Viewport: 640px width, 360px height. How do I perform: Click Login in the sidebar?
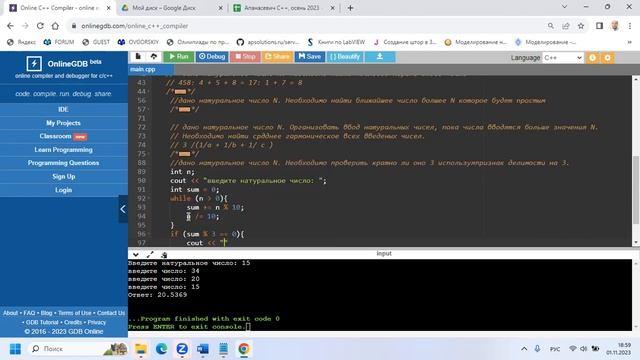pyautogui.click(x=64, y=190)
